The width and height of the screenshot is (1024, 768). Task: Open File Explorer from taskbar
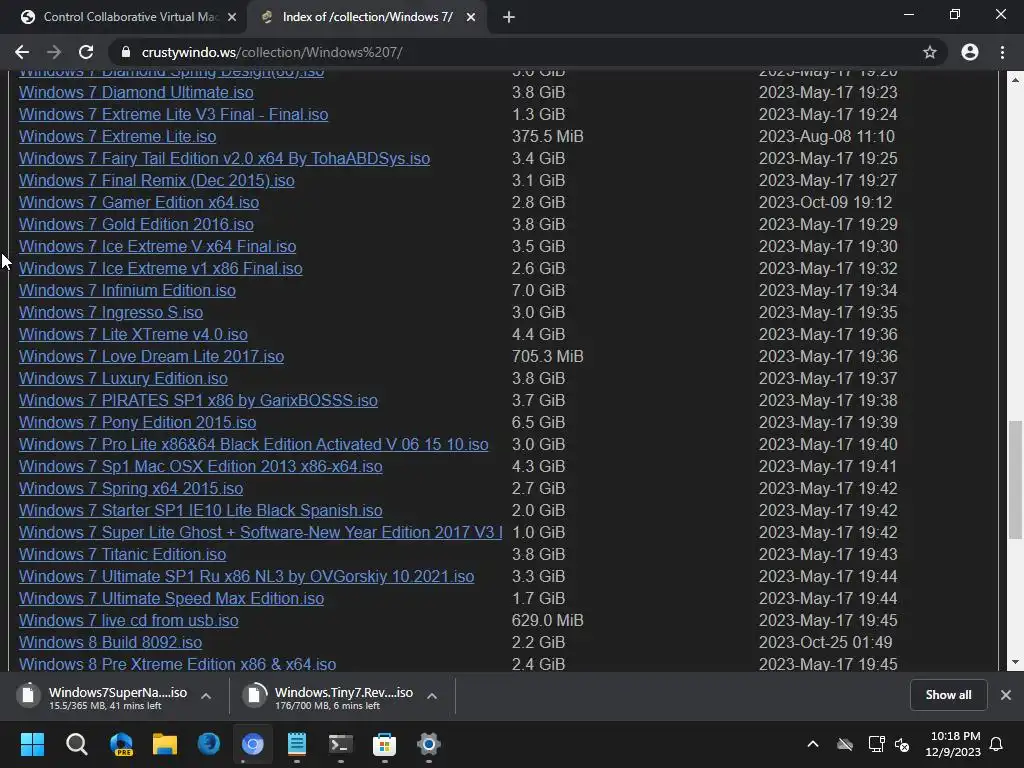click(x=165, y=744)
